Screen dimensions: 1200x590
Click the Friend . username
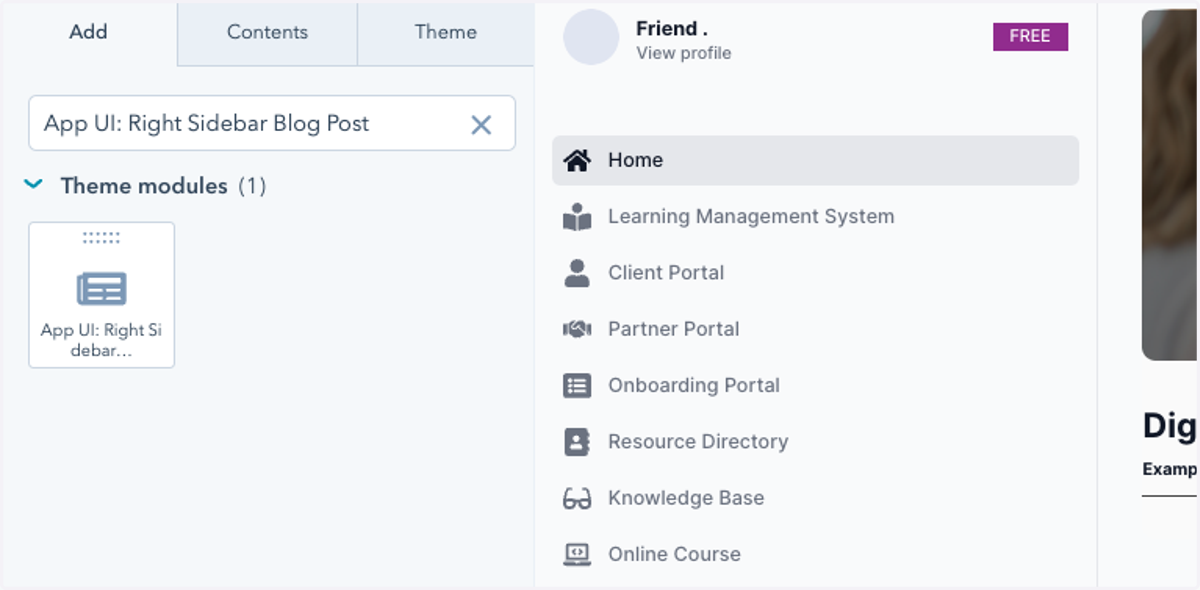click(x=672, y=29)
